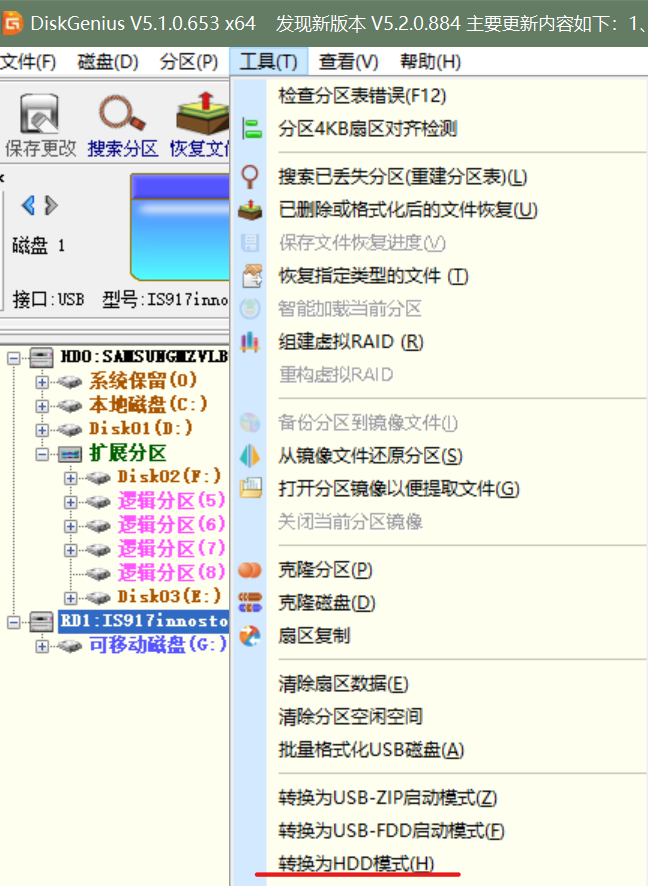Image resolution: width=648 pixels, height=886 pixels.
Task: Open the 分区(P) menu
Action: click(x=189, y=61)
